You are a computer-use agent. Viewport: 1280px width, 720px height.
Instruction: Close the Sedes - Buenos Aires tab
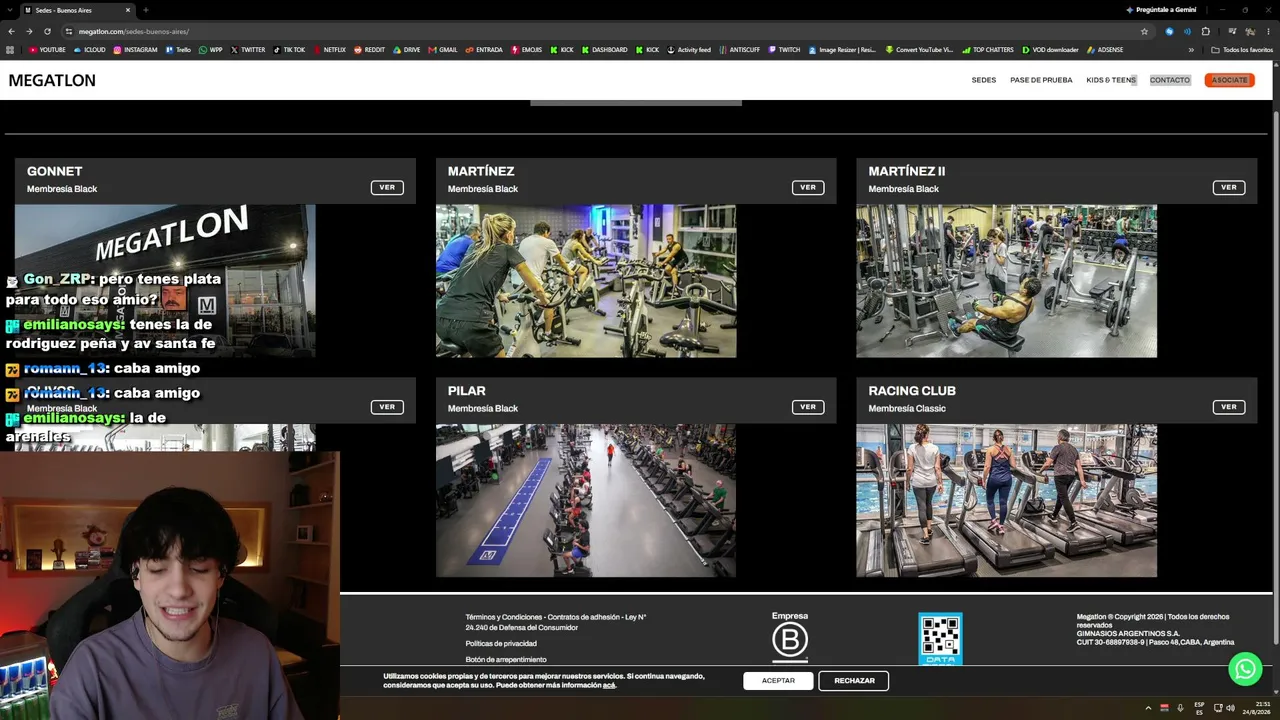[129, 10]
